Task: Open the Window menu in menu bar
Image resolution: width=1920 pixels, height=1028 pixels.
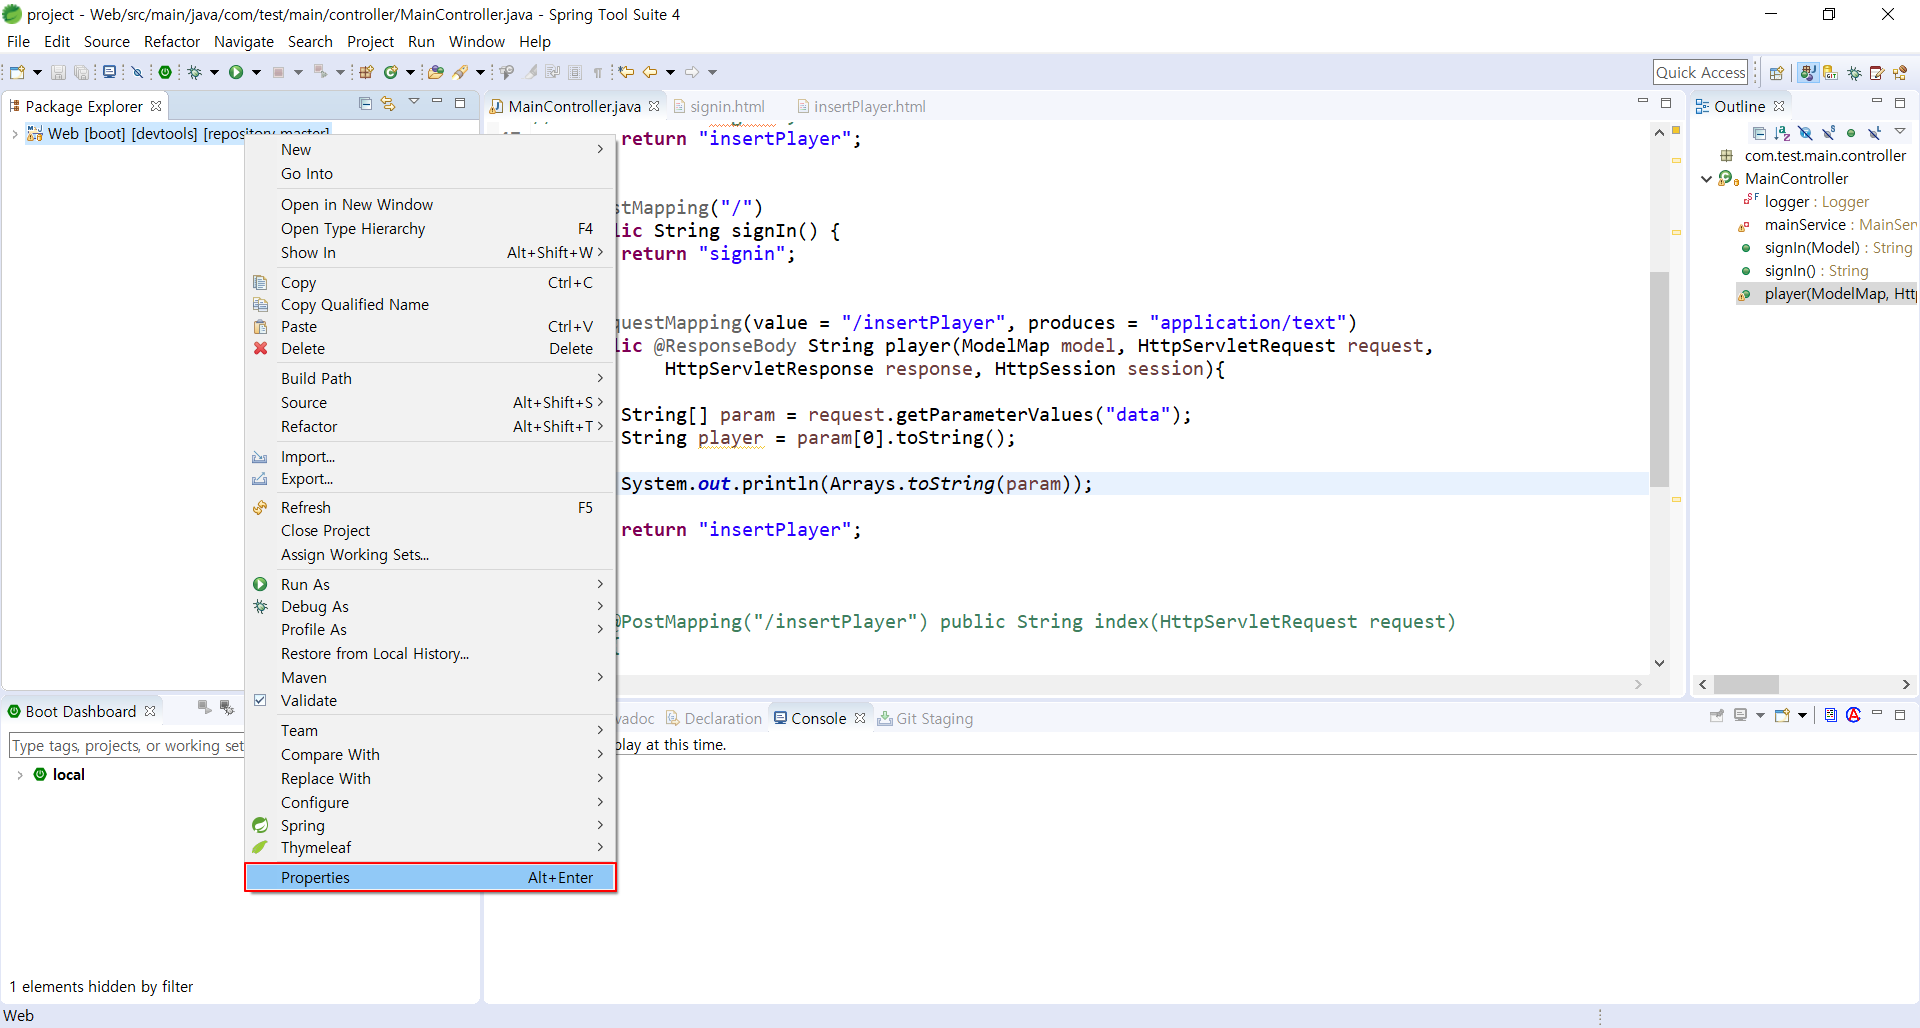Action: click(476, 41)
